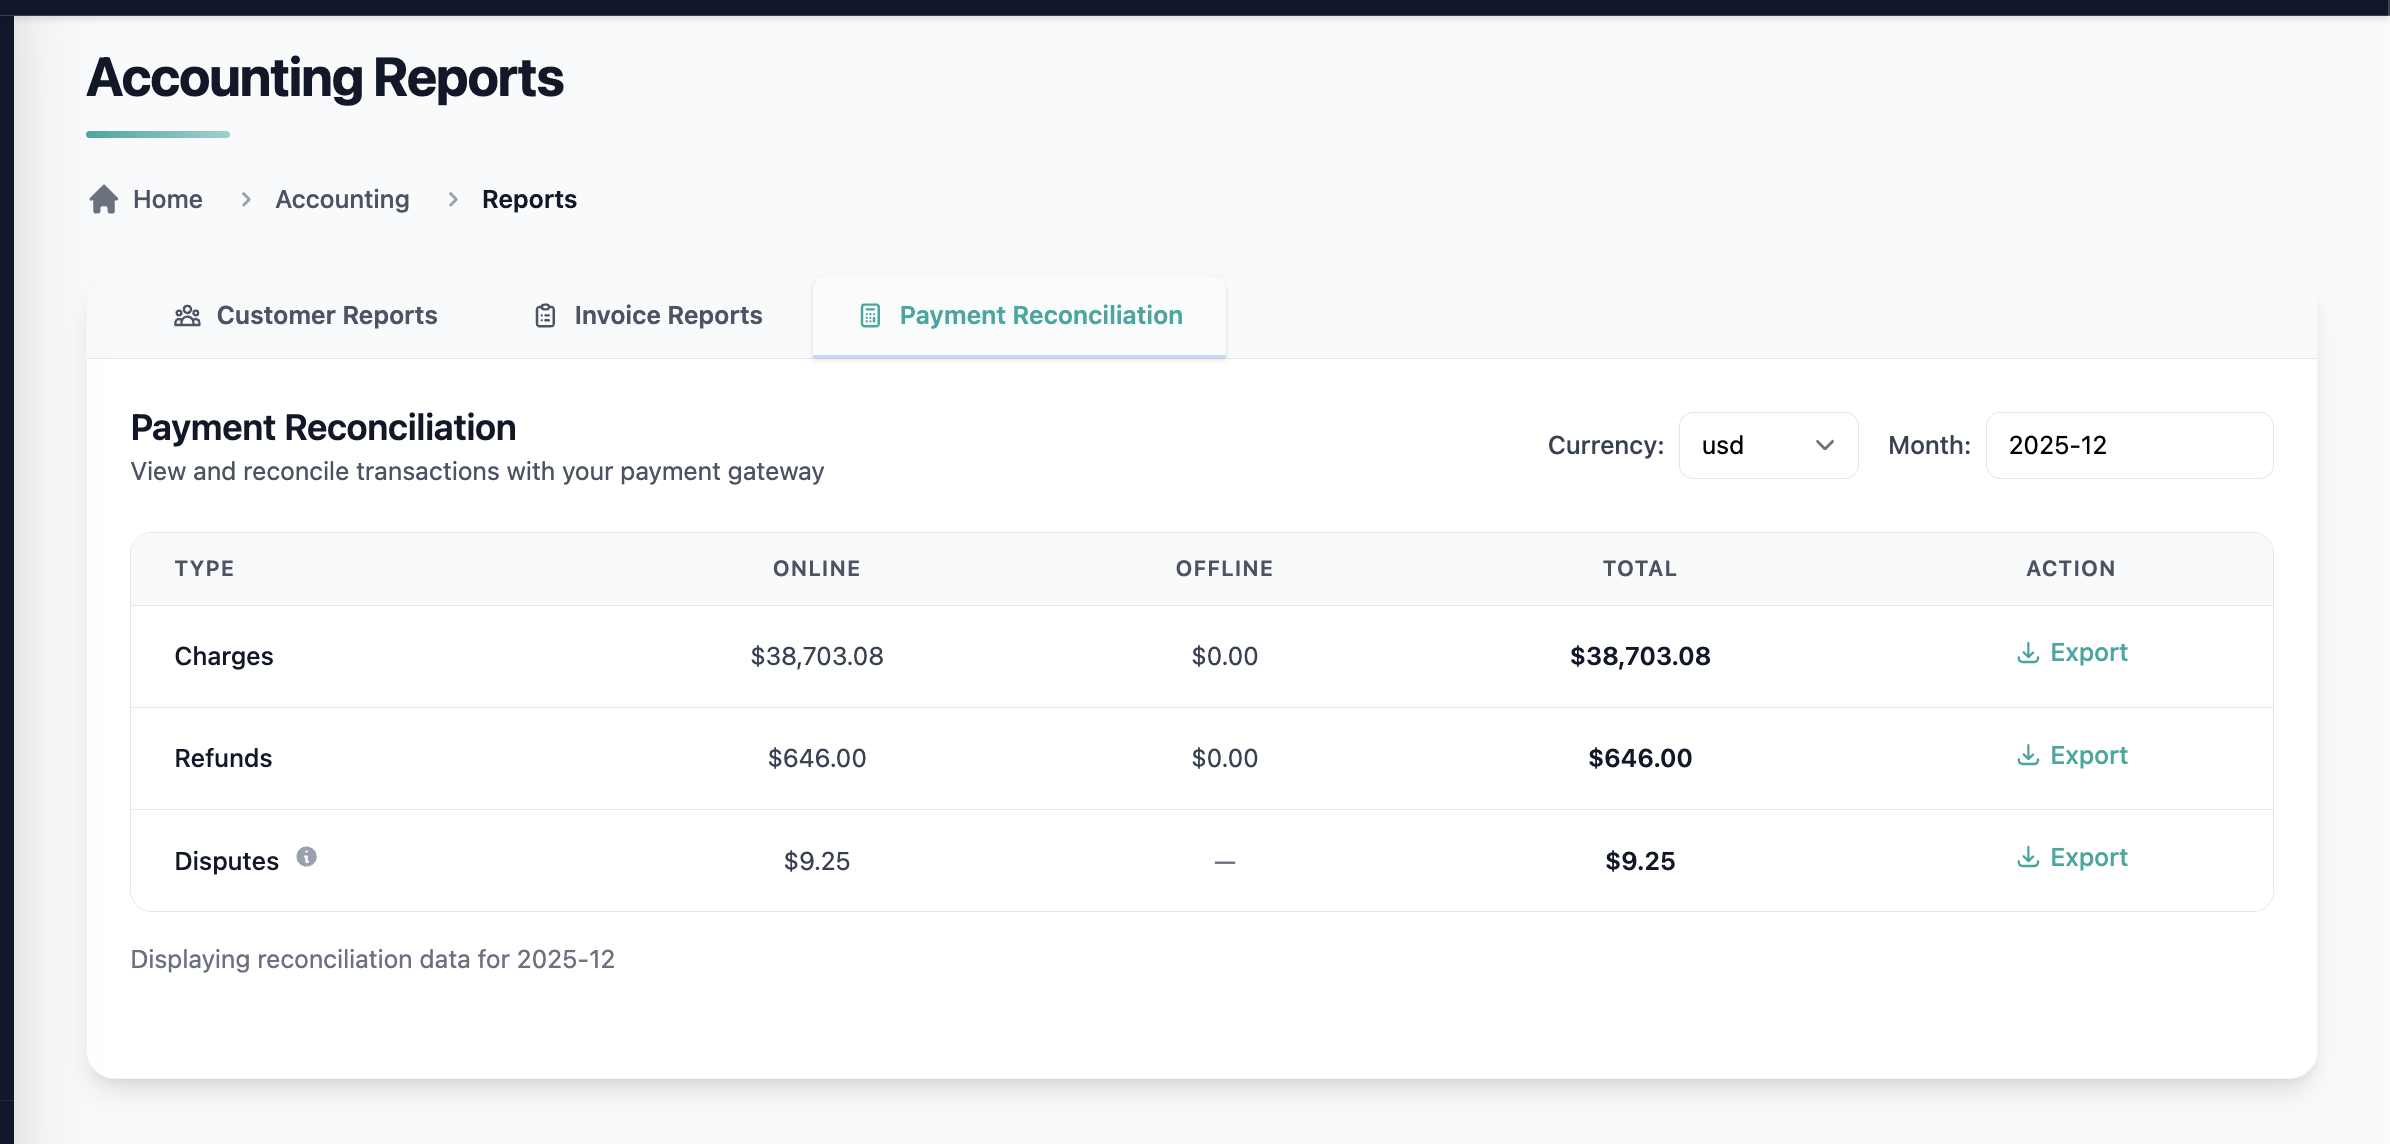Image resolution: width=2390 pixels, height=1144 pixels.
Task: Click the Month input field 2025-12
Action: click(x=2128, y=445)
